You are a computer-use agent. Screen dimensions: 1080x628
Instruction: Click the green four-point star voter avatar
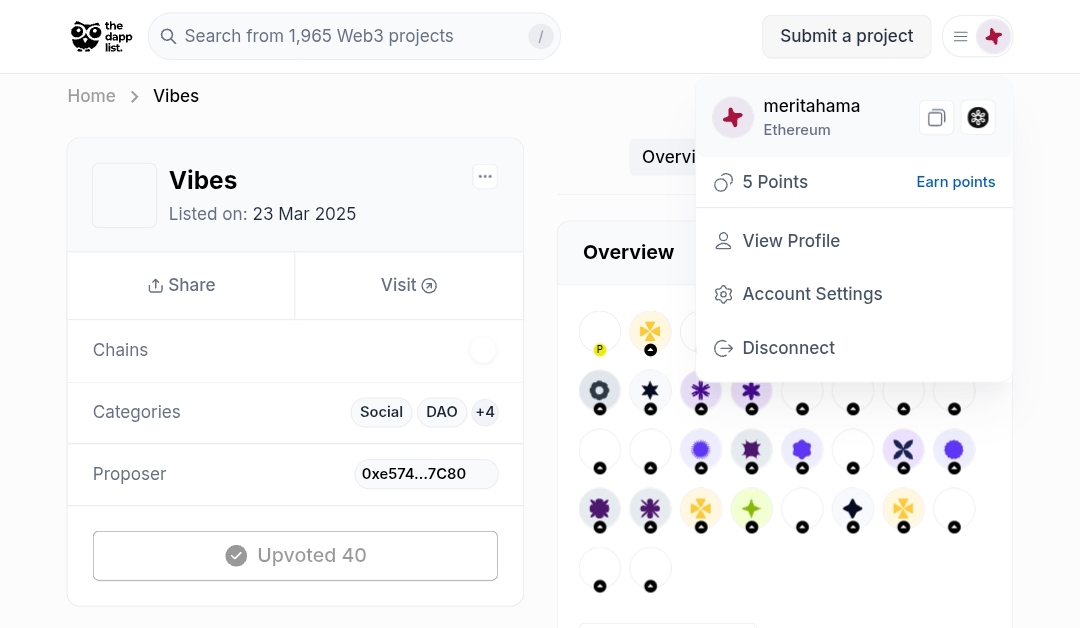coord(751,510)
